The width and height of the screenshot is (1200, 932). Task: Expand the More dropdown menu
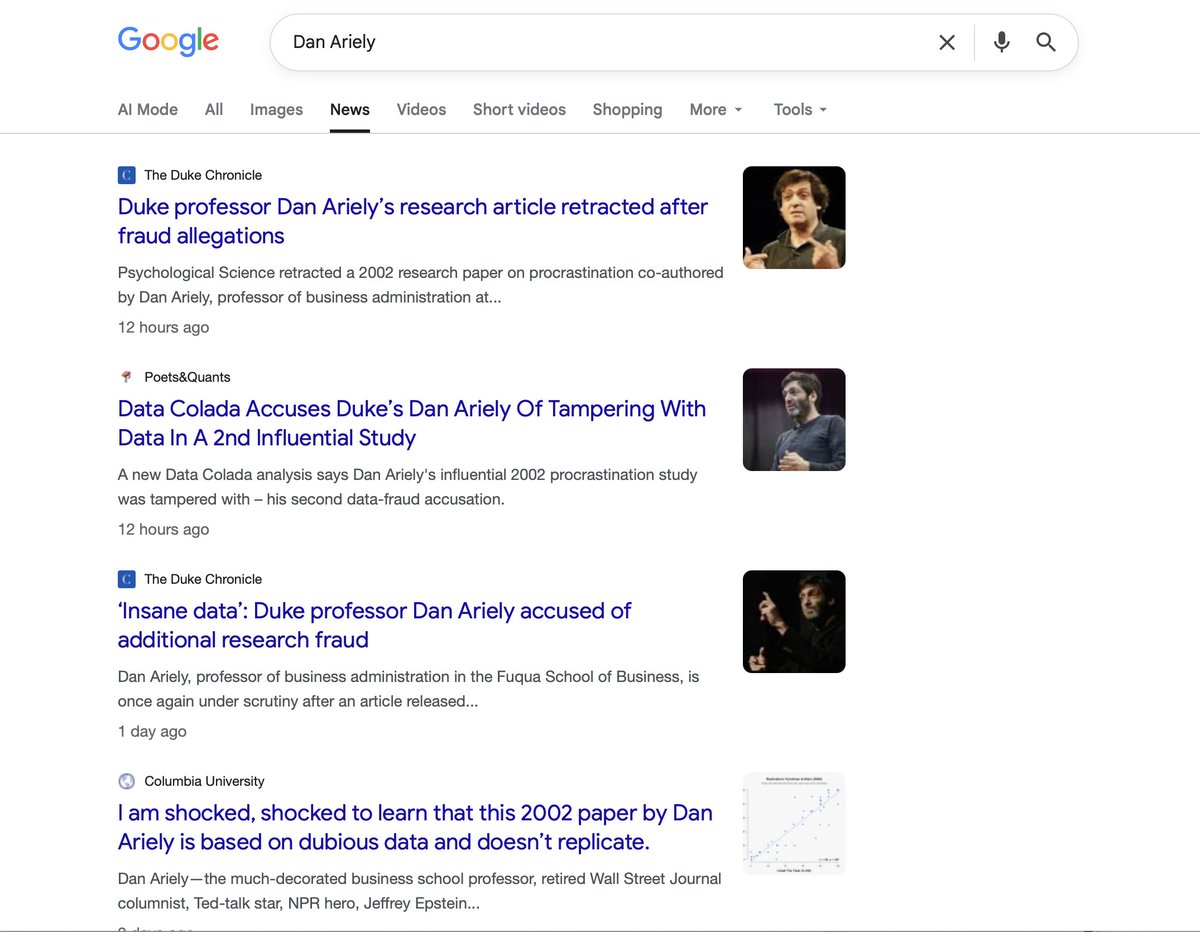point(716,110)
